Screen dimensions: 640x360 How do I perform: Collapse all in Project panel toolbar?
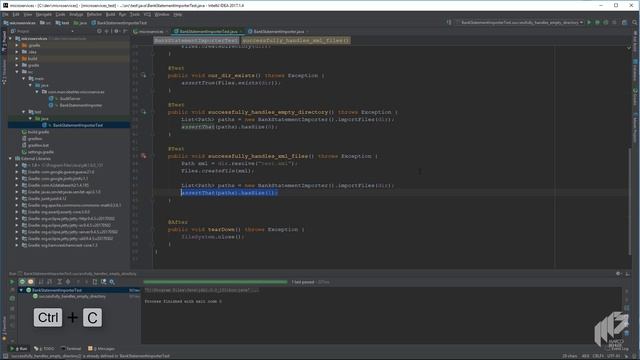107,31
